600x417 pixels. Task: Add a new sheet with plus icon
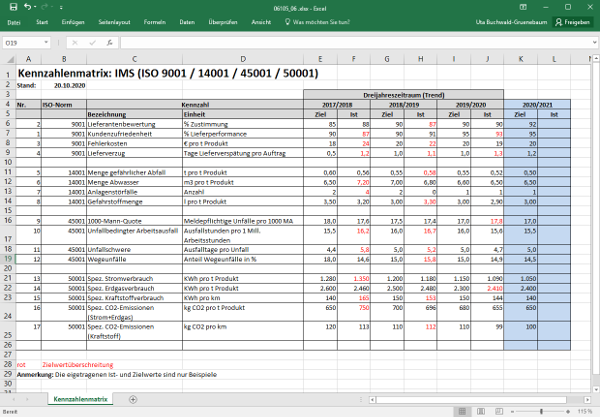133,399
